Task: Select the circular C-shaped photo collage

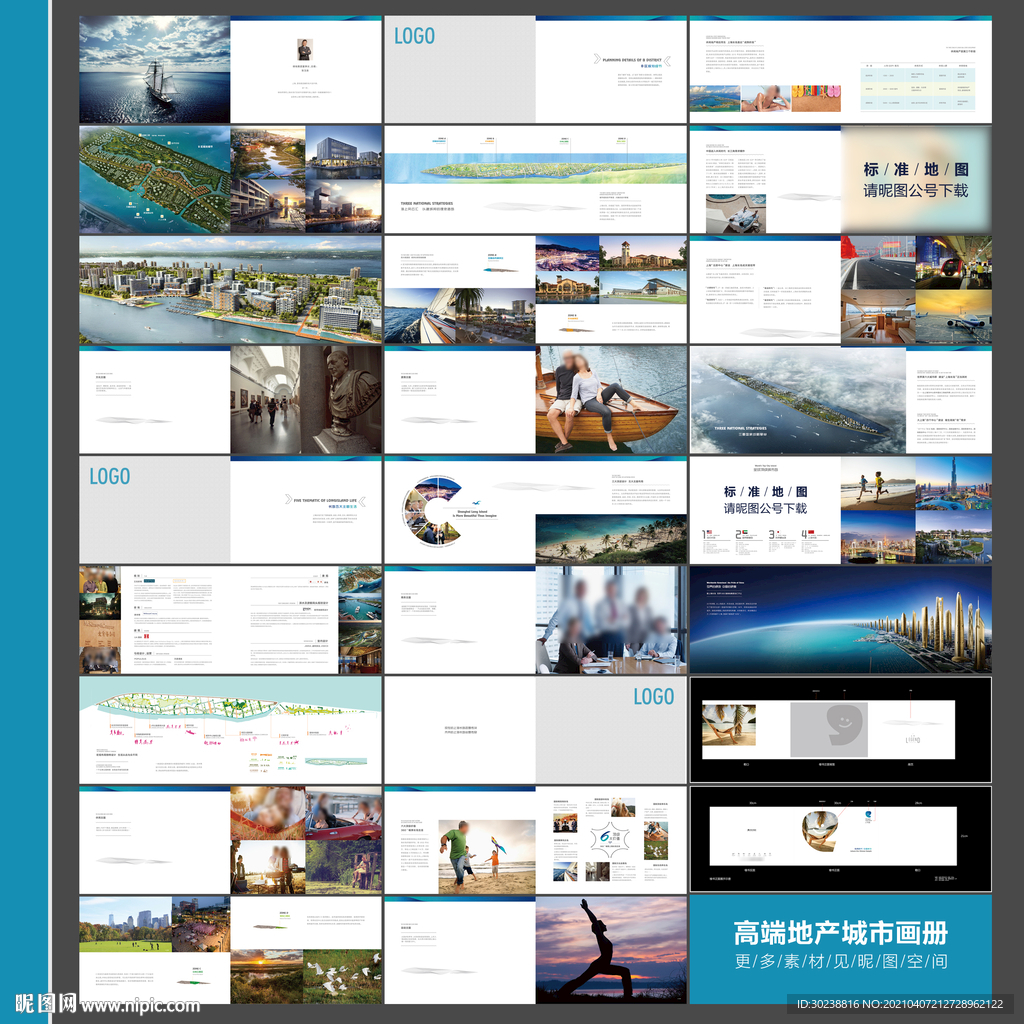Action: 432,510
